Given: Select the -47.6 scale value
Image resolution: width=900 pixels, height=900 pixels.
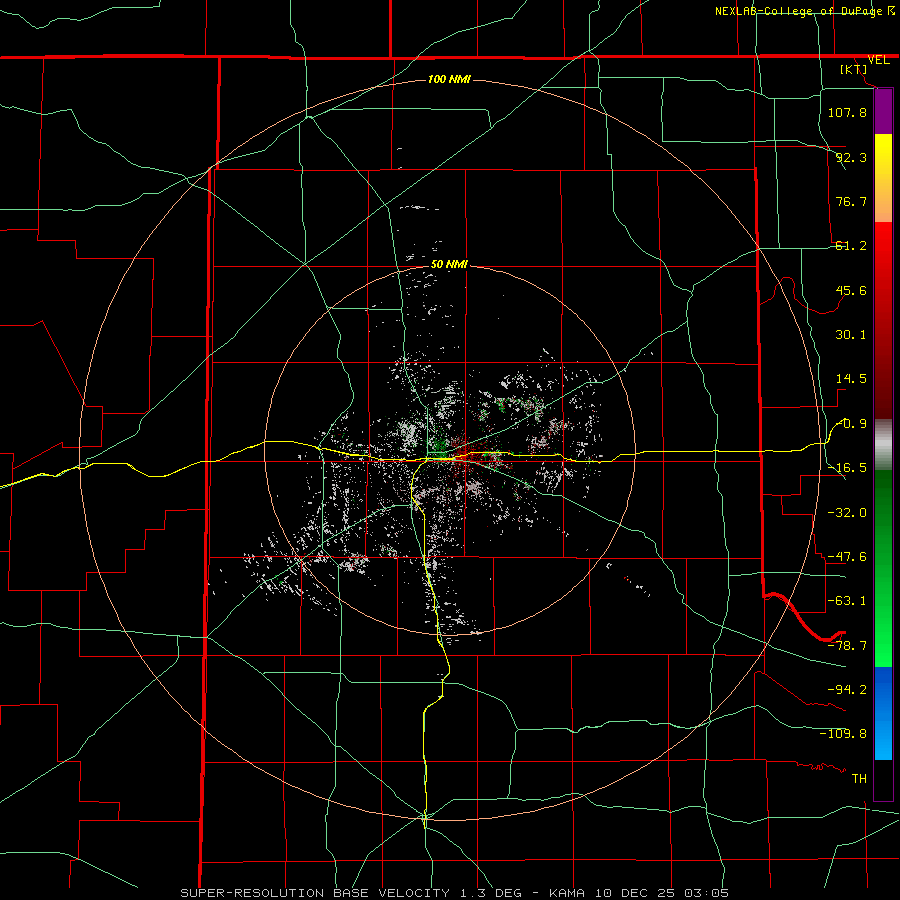Looking at the screenshot, I should point(847,556).
